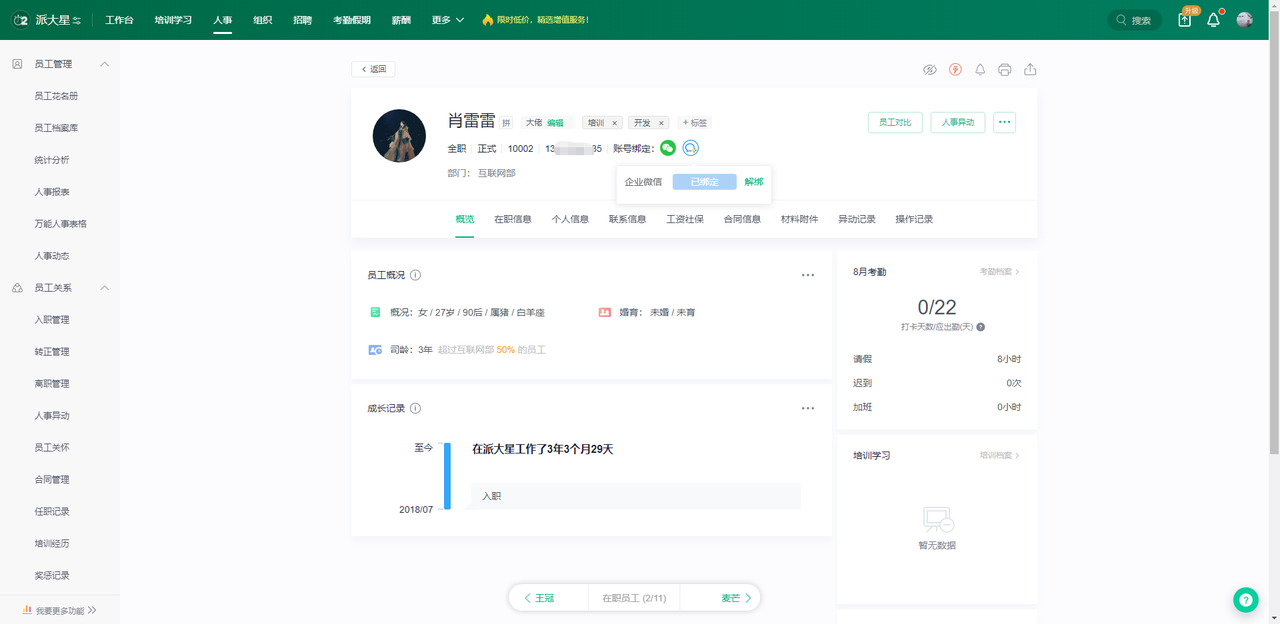The height and width of the screenshot is (624, 1280).
Task: Switch to the 合同信息 tab
Action: (742, 219)
